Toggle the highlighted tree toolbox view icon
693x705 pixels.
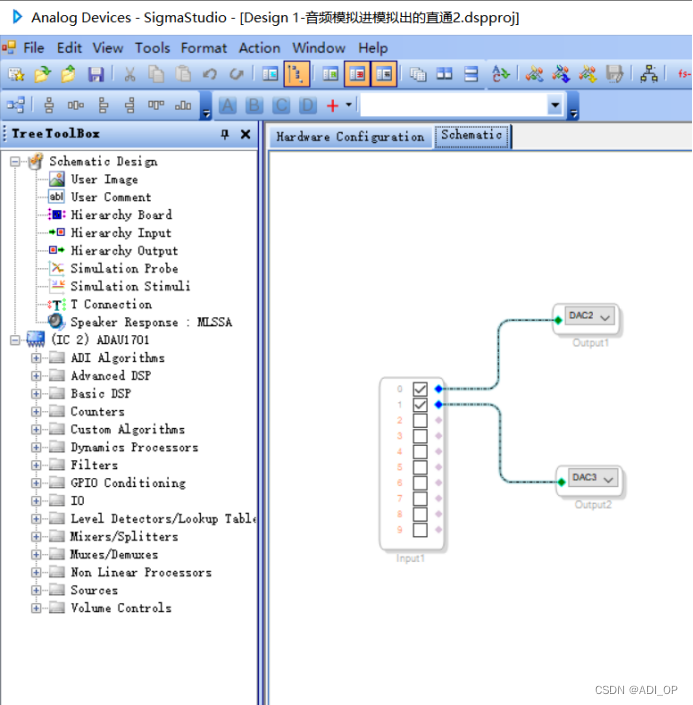click(297, 74)
